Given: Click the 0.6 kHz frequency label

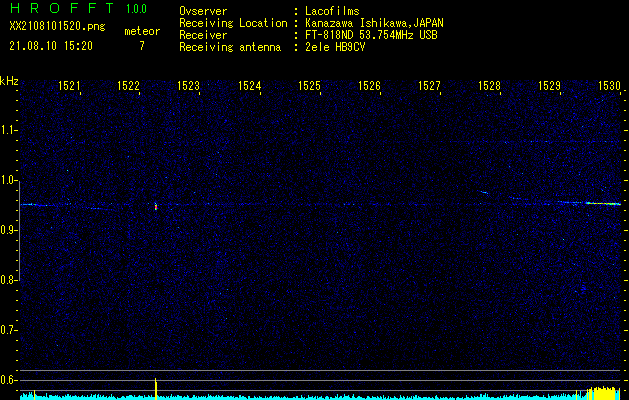Looking at the screenshot, I should (8, 380).
